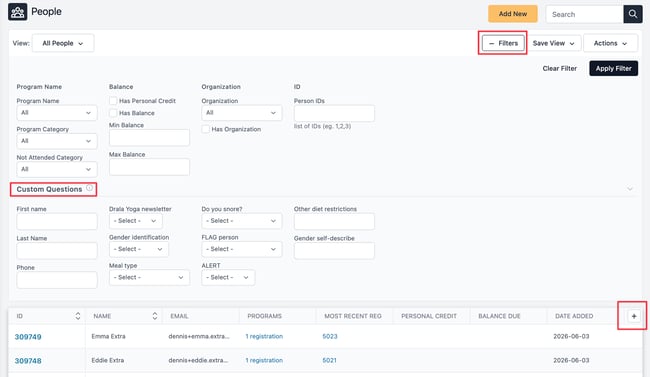Focus the Search input field
This screenshot has width=650, height=377.
click(585, 14)
